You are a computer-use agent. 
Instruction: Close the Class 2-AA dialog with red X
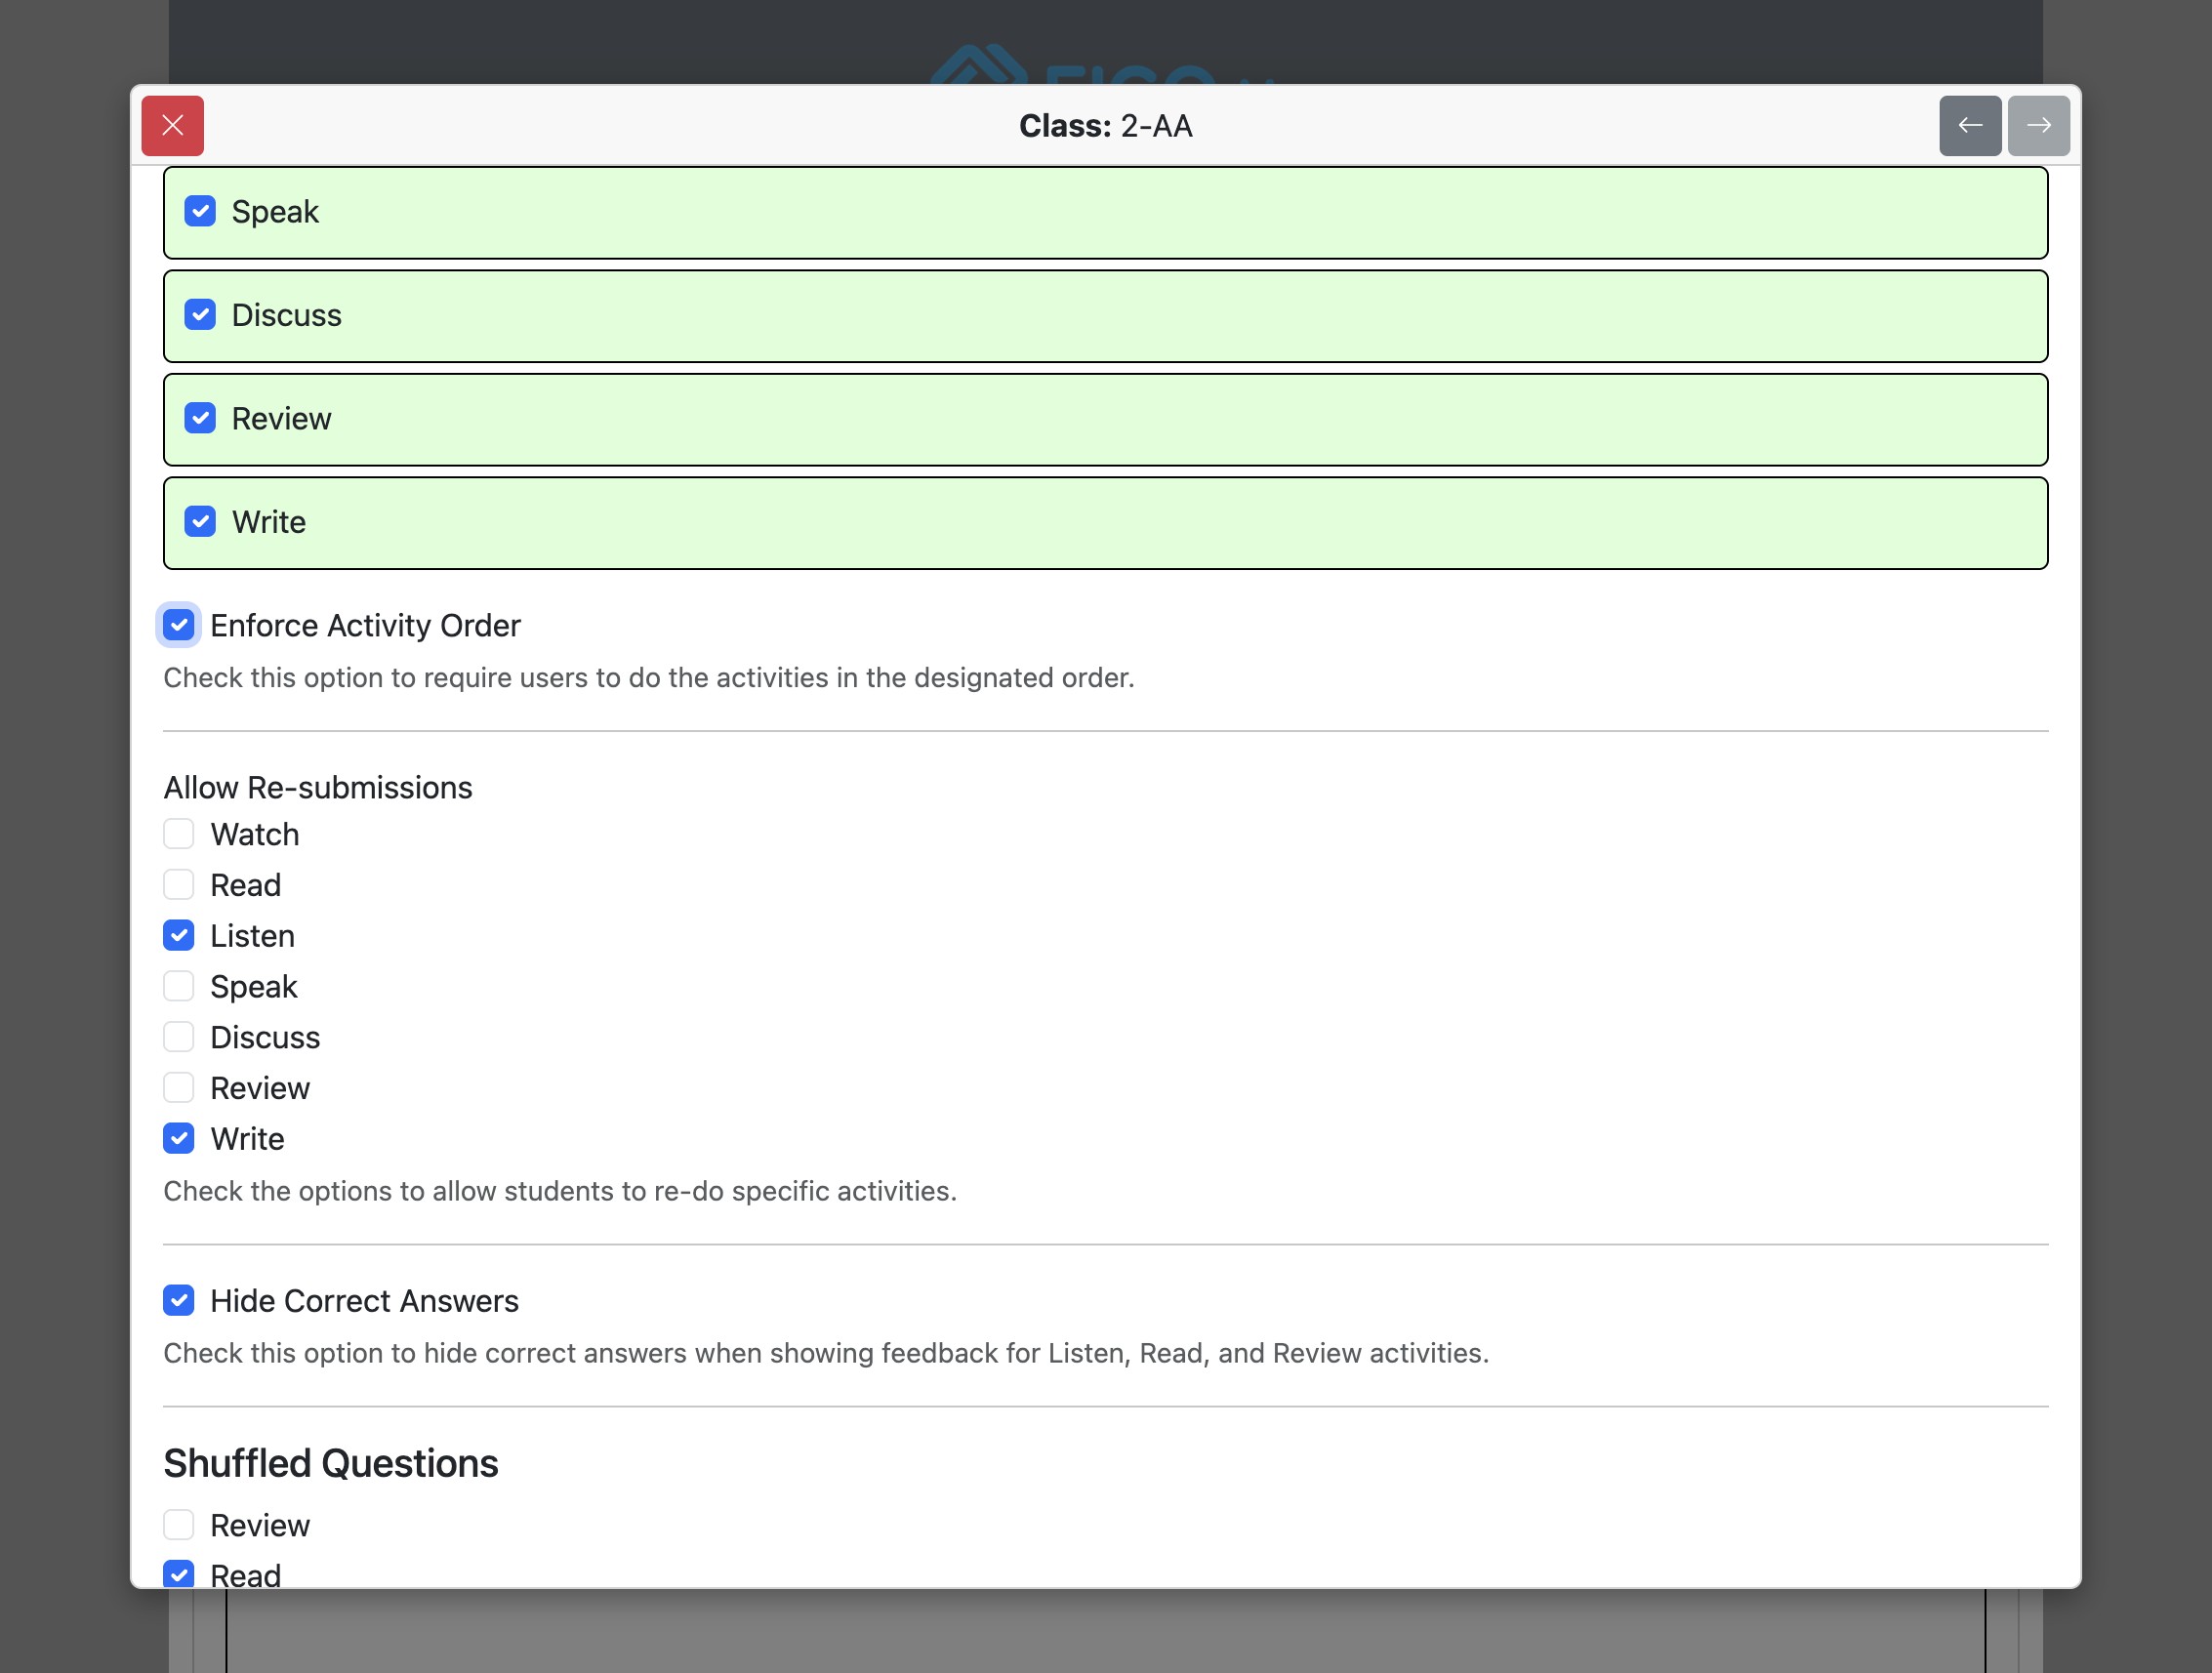coord(173,126)
